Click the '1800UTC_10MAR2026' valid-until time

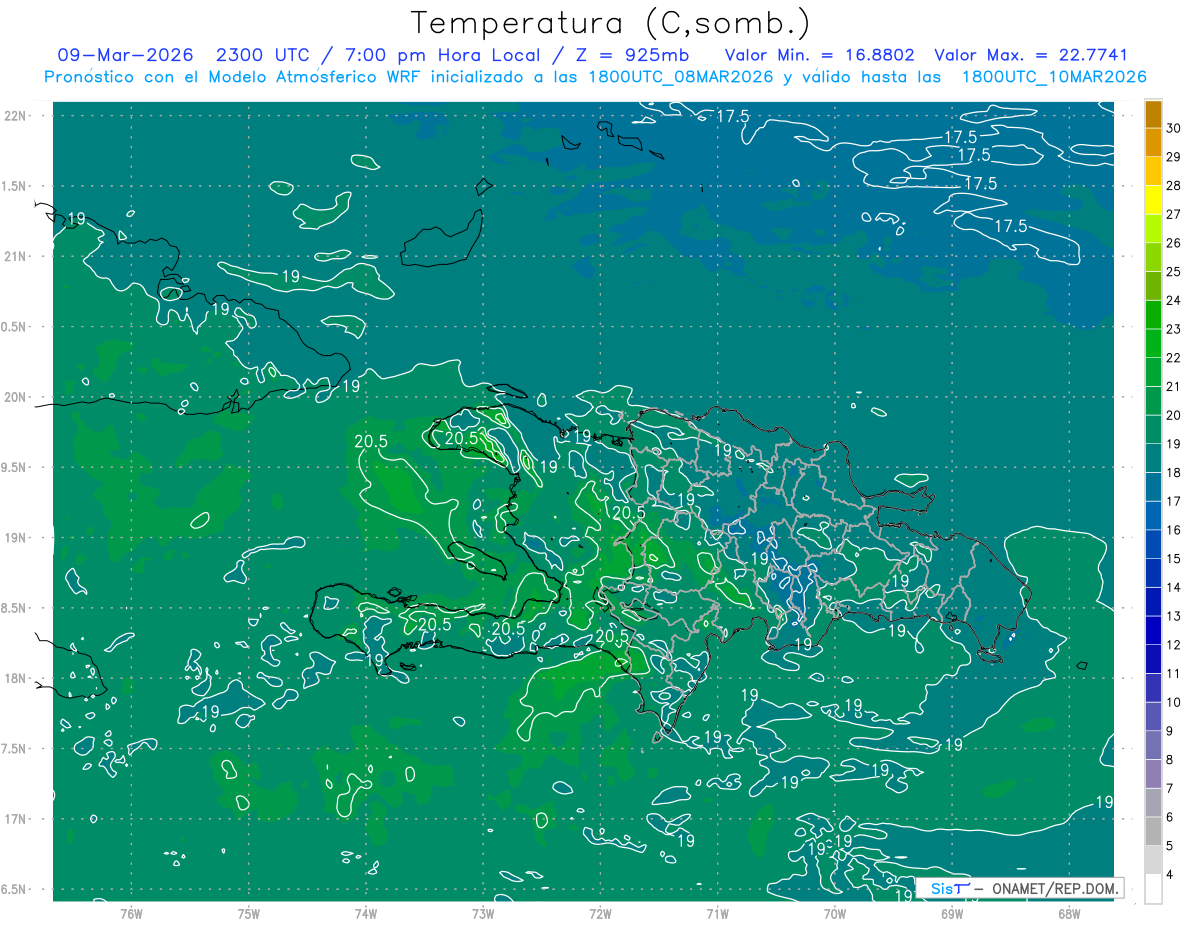pos(1053,76)
